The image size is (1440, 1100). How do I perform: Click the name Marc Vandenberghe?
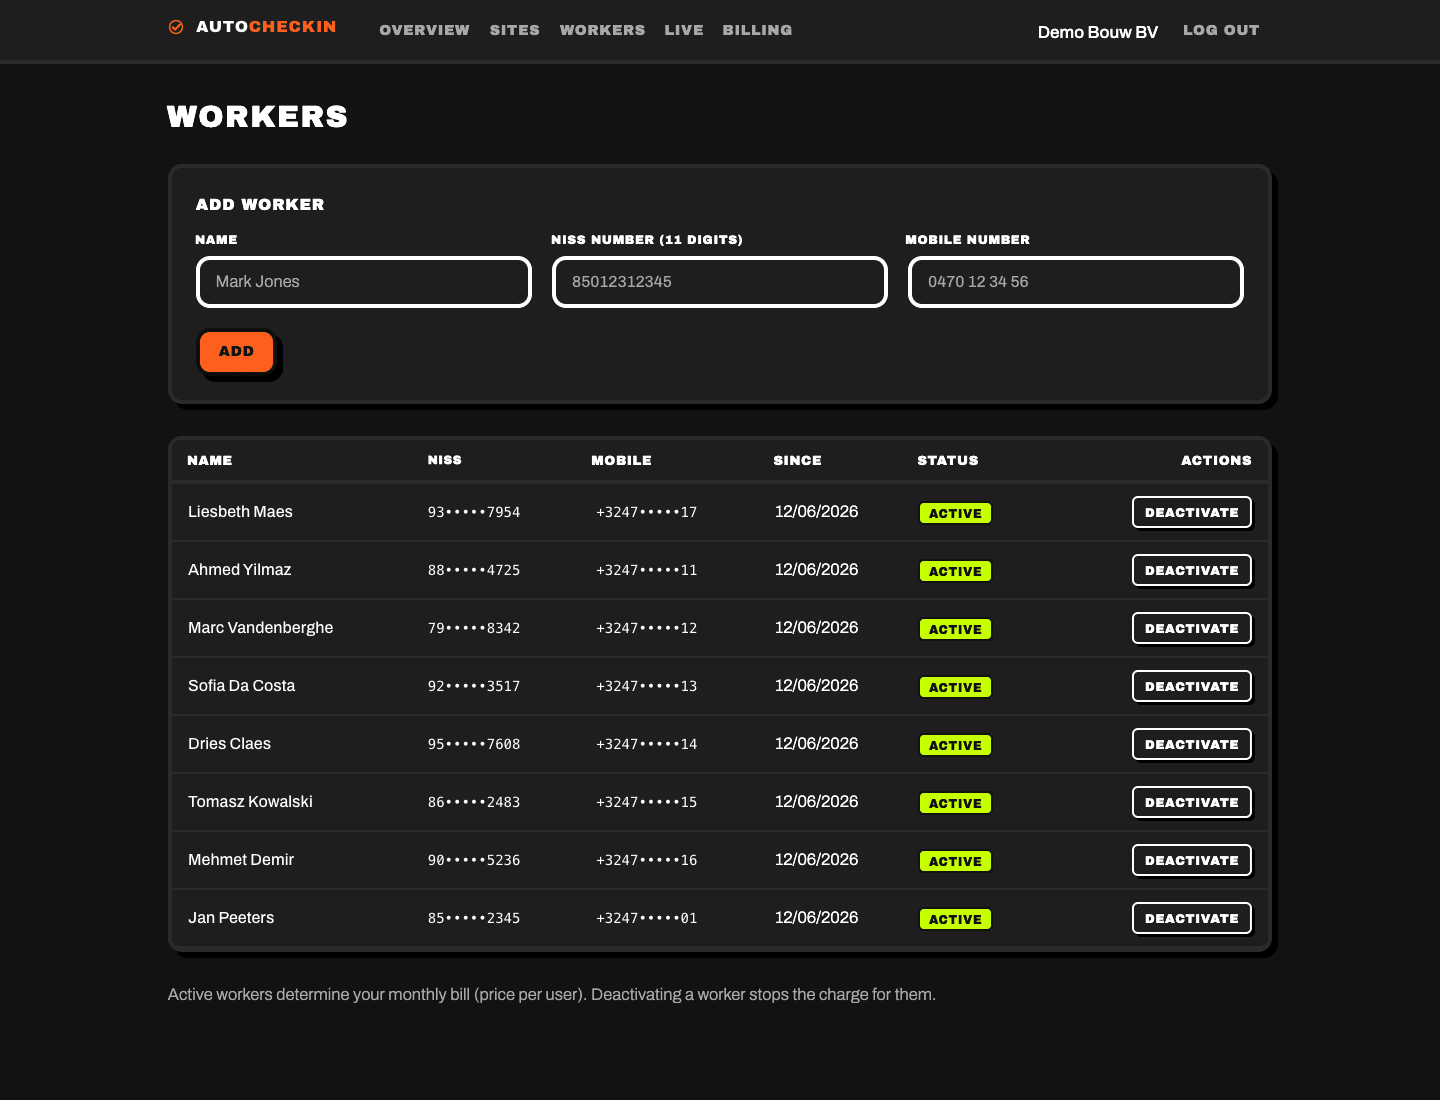(x=261, y=628)
